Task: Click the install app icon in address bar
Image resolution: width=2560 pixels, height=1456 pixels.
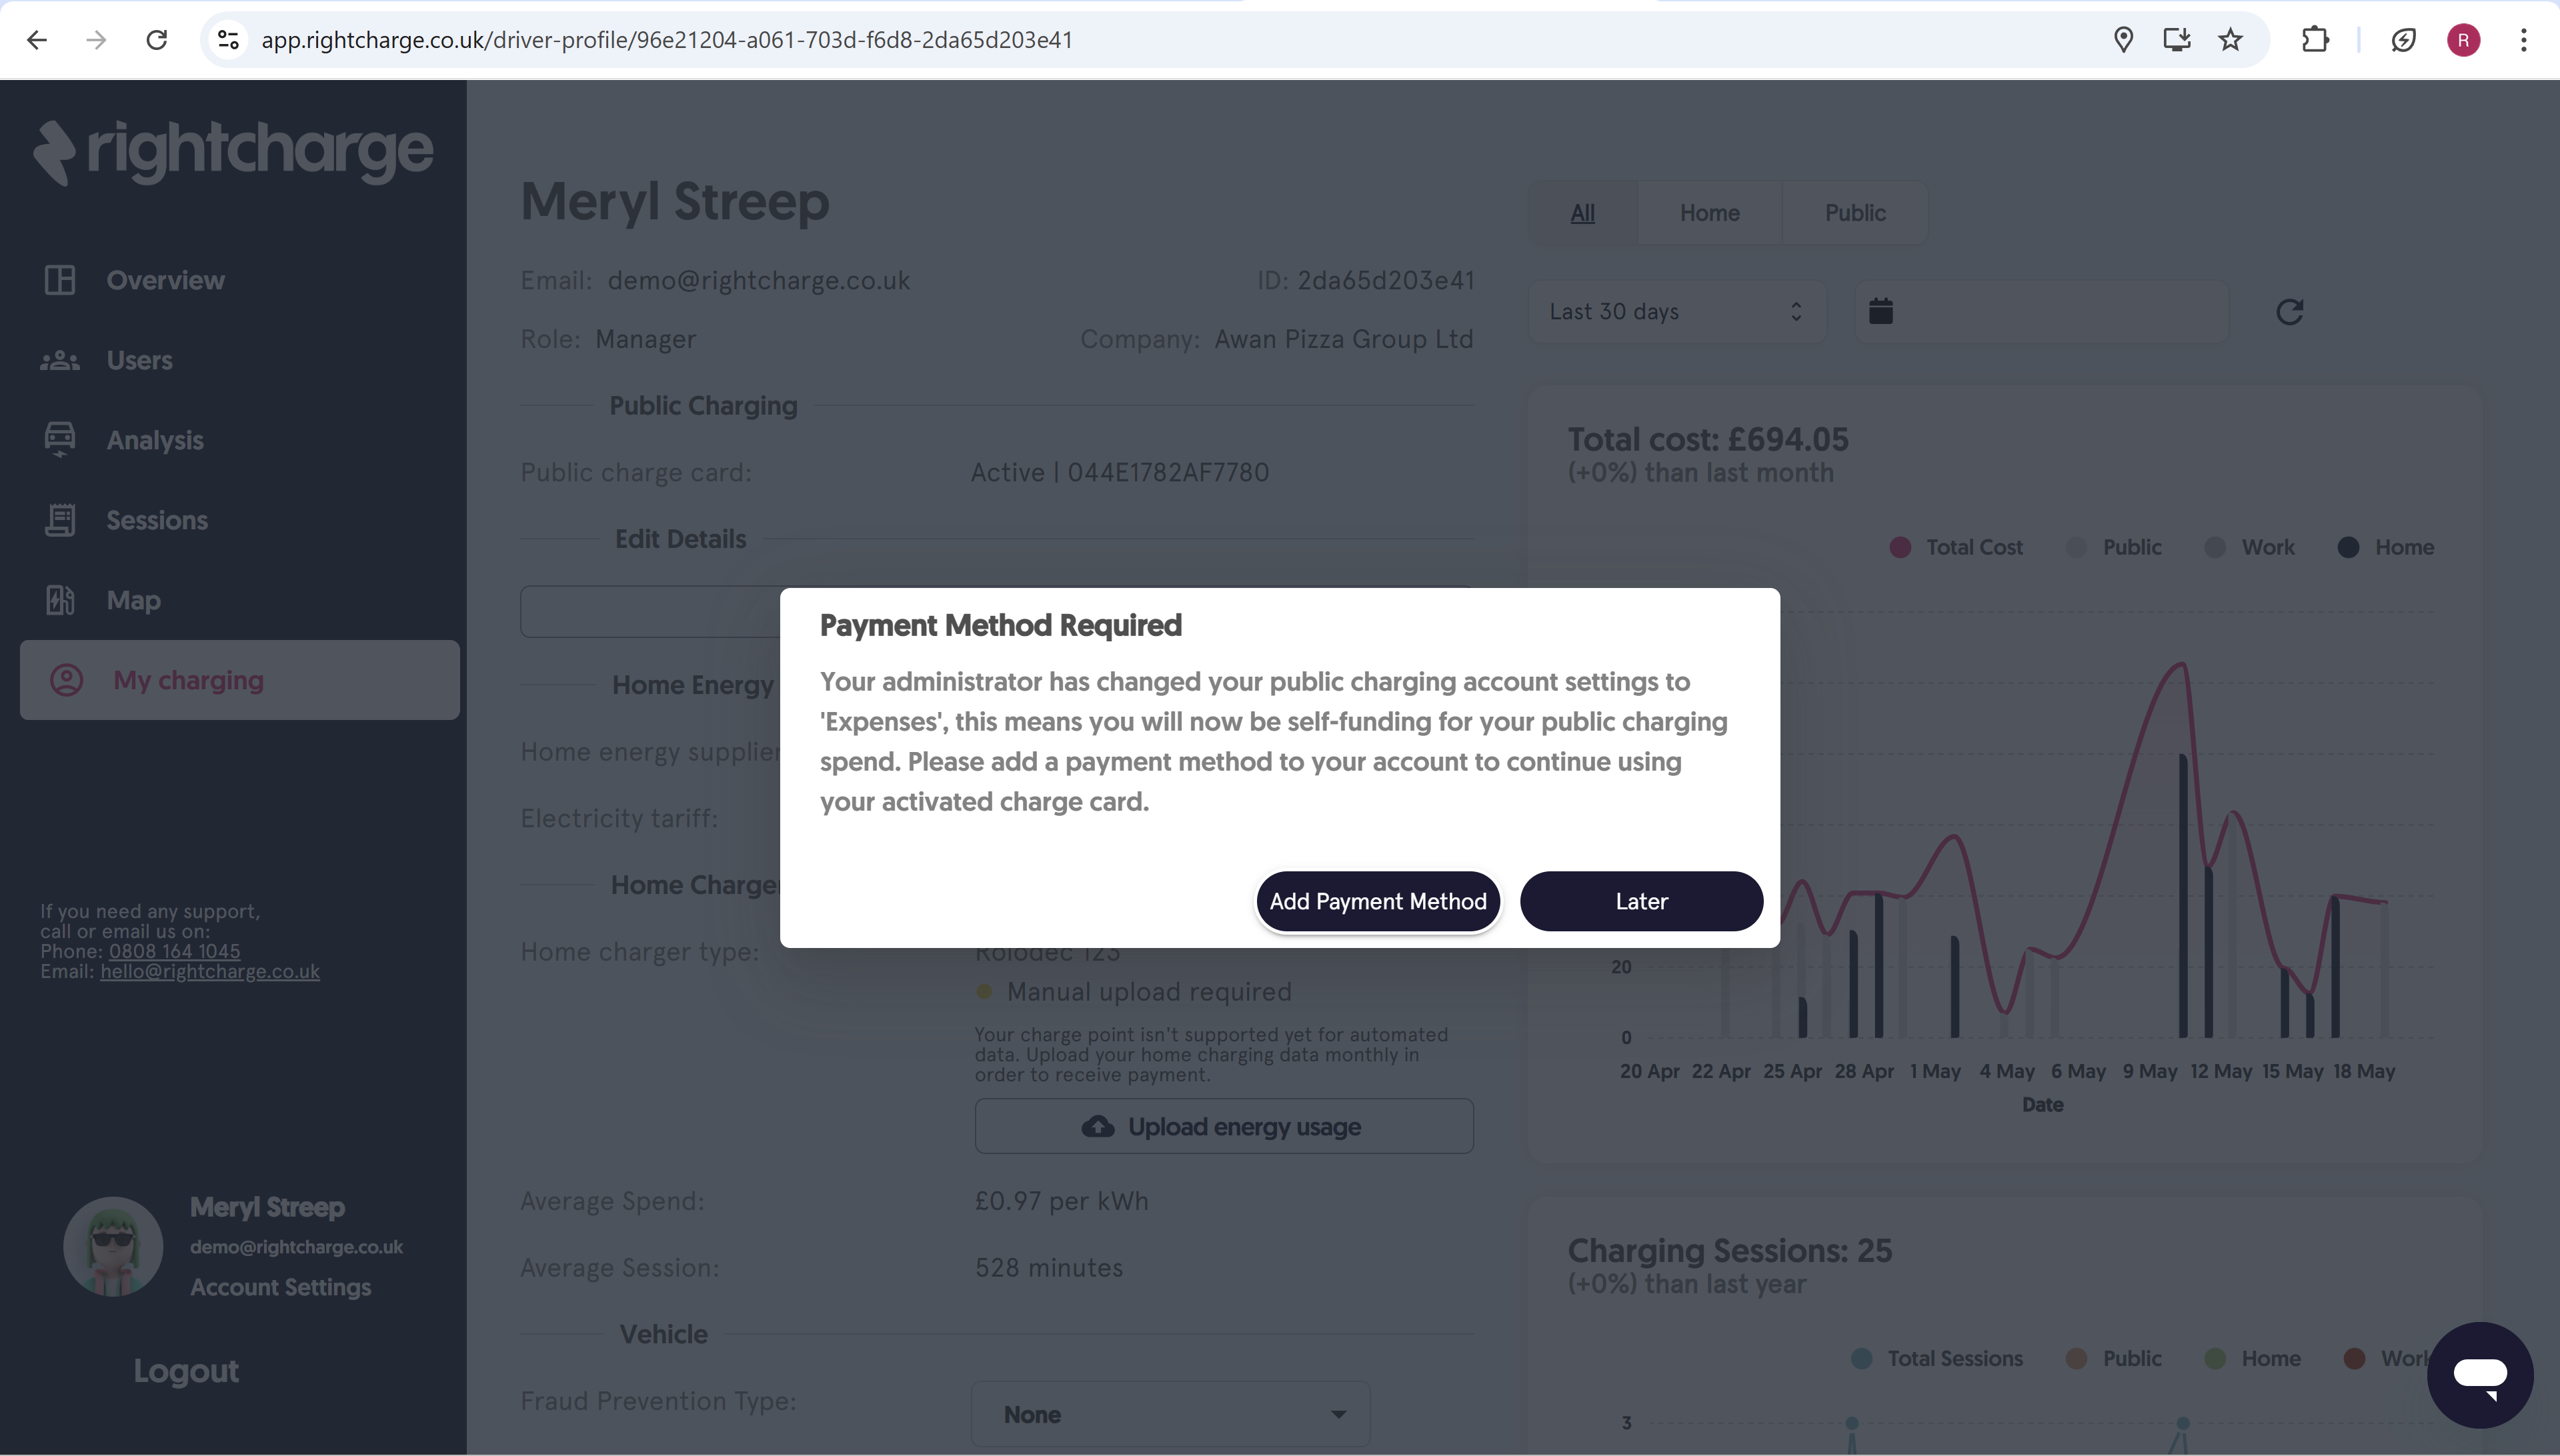Action: pyautogui.click(x=2177, y=40)
